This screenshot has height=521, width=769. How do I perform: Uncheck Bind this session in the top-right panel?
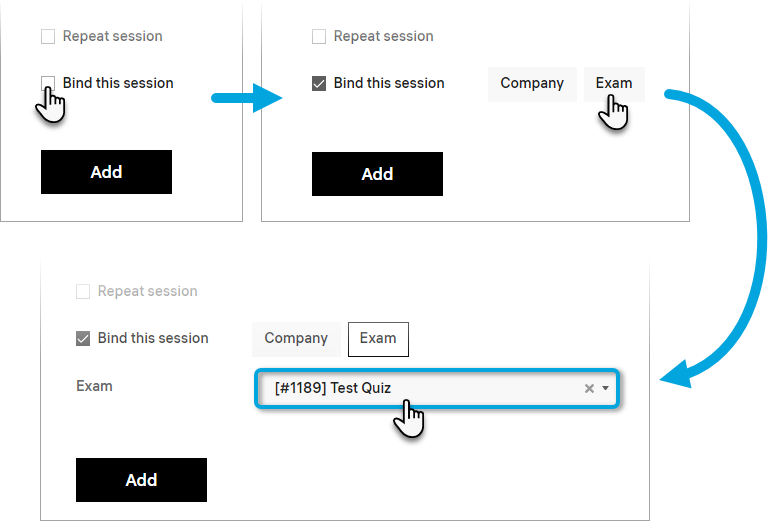pos(319,84)
